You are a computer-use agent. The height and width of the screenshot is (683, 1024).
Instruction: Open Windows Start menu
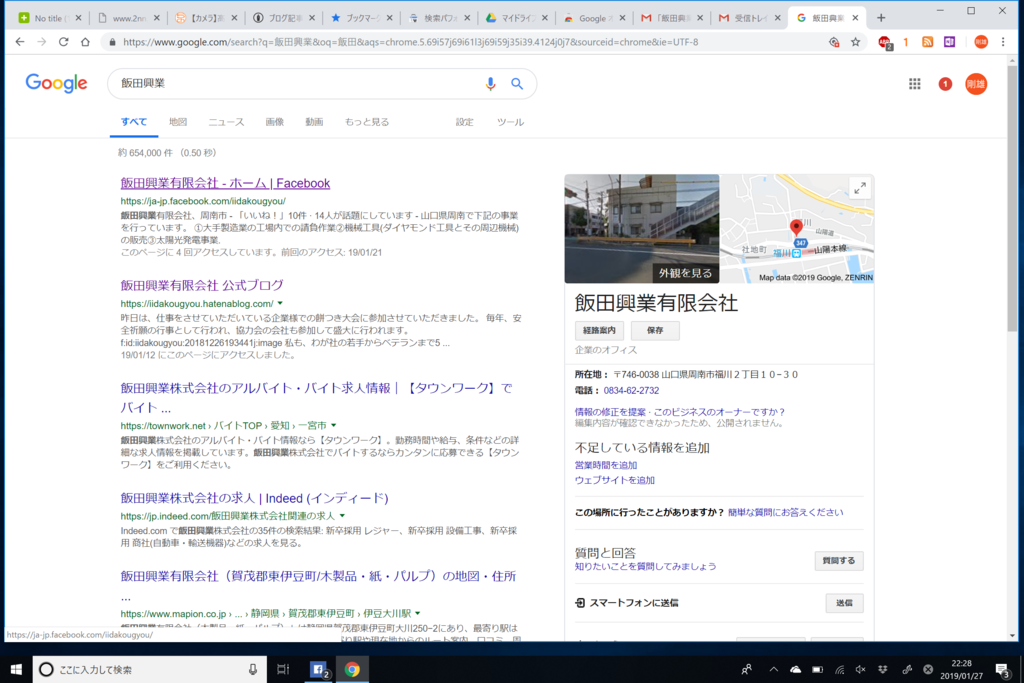coord(16,669)
